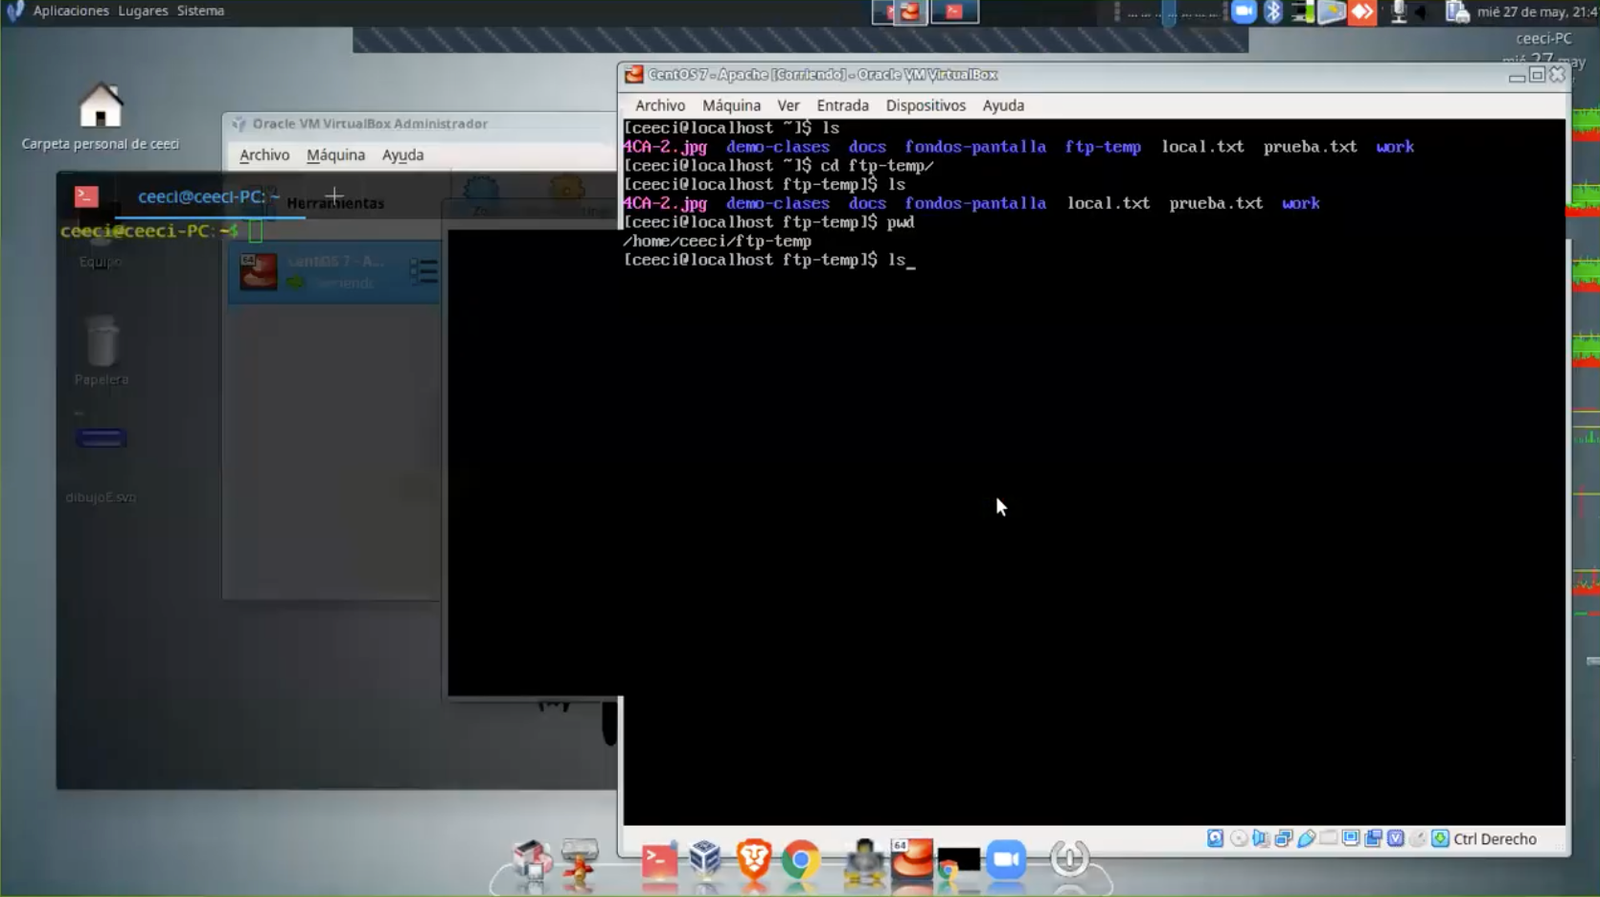Launch Brave browser from the dock

[754, 860]
